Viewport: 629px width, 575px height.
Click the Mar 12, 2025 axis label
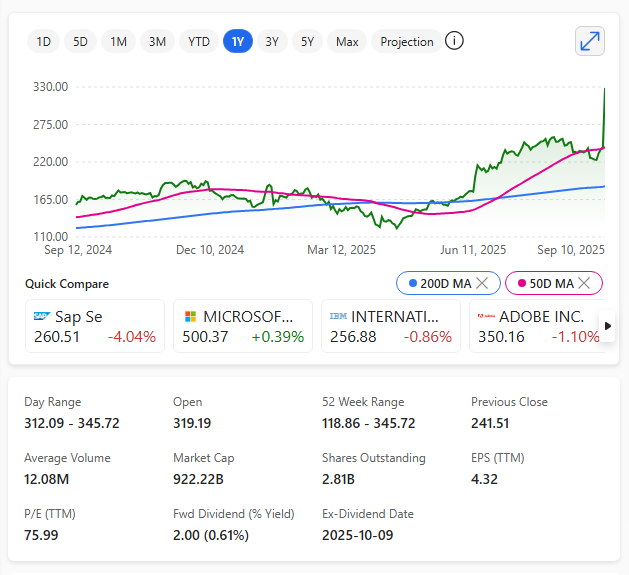pos(341,250)
